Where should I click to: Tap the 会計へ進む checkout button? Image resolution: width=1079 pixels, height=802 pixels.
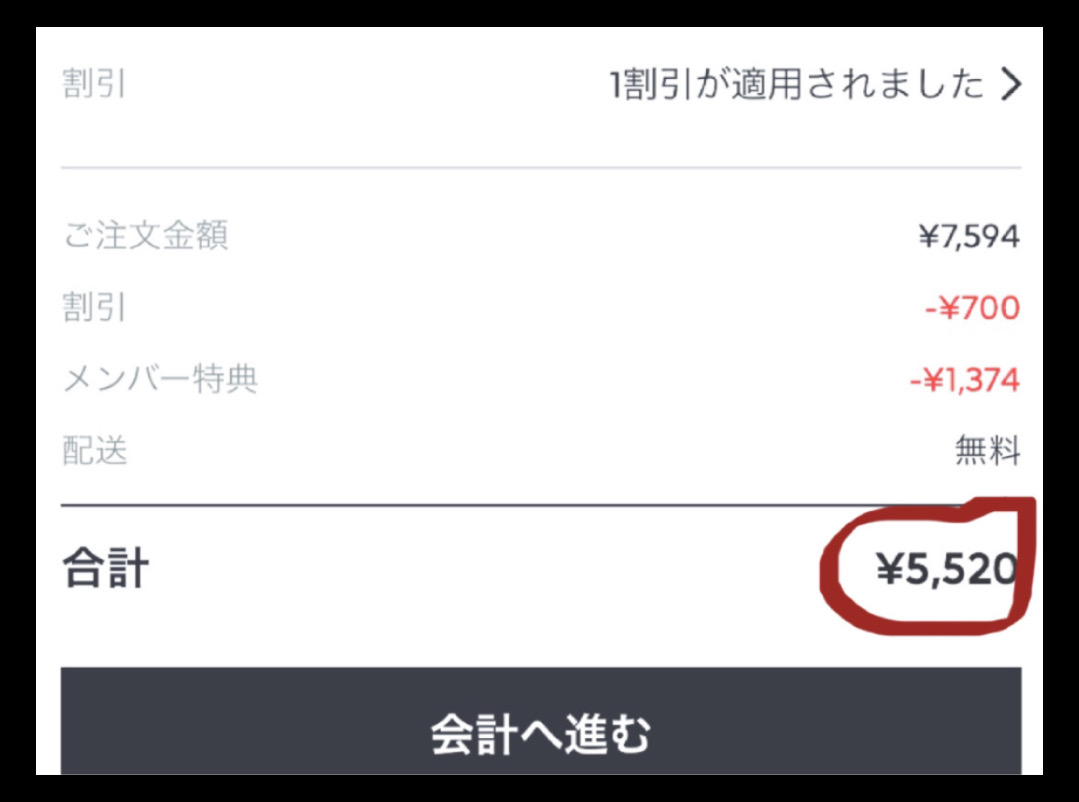pos(541,720)
